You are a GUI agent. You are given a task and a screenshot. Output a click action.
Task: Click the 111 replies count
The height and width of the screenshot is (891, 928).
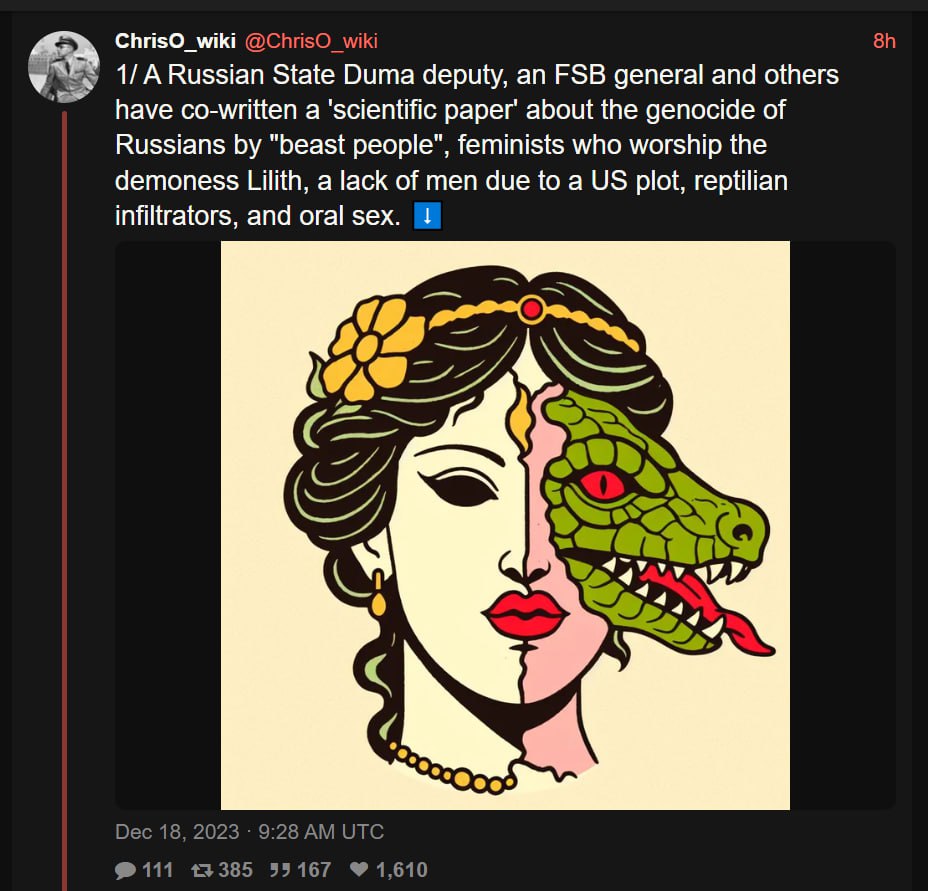tap(157, 870)
